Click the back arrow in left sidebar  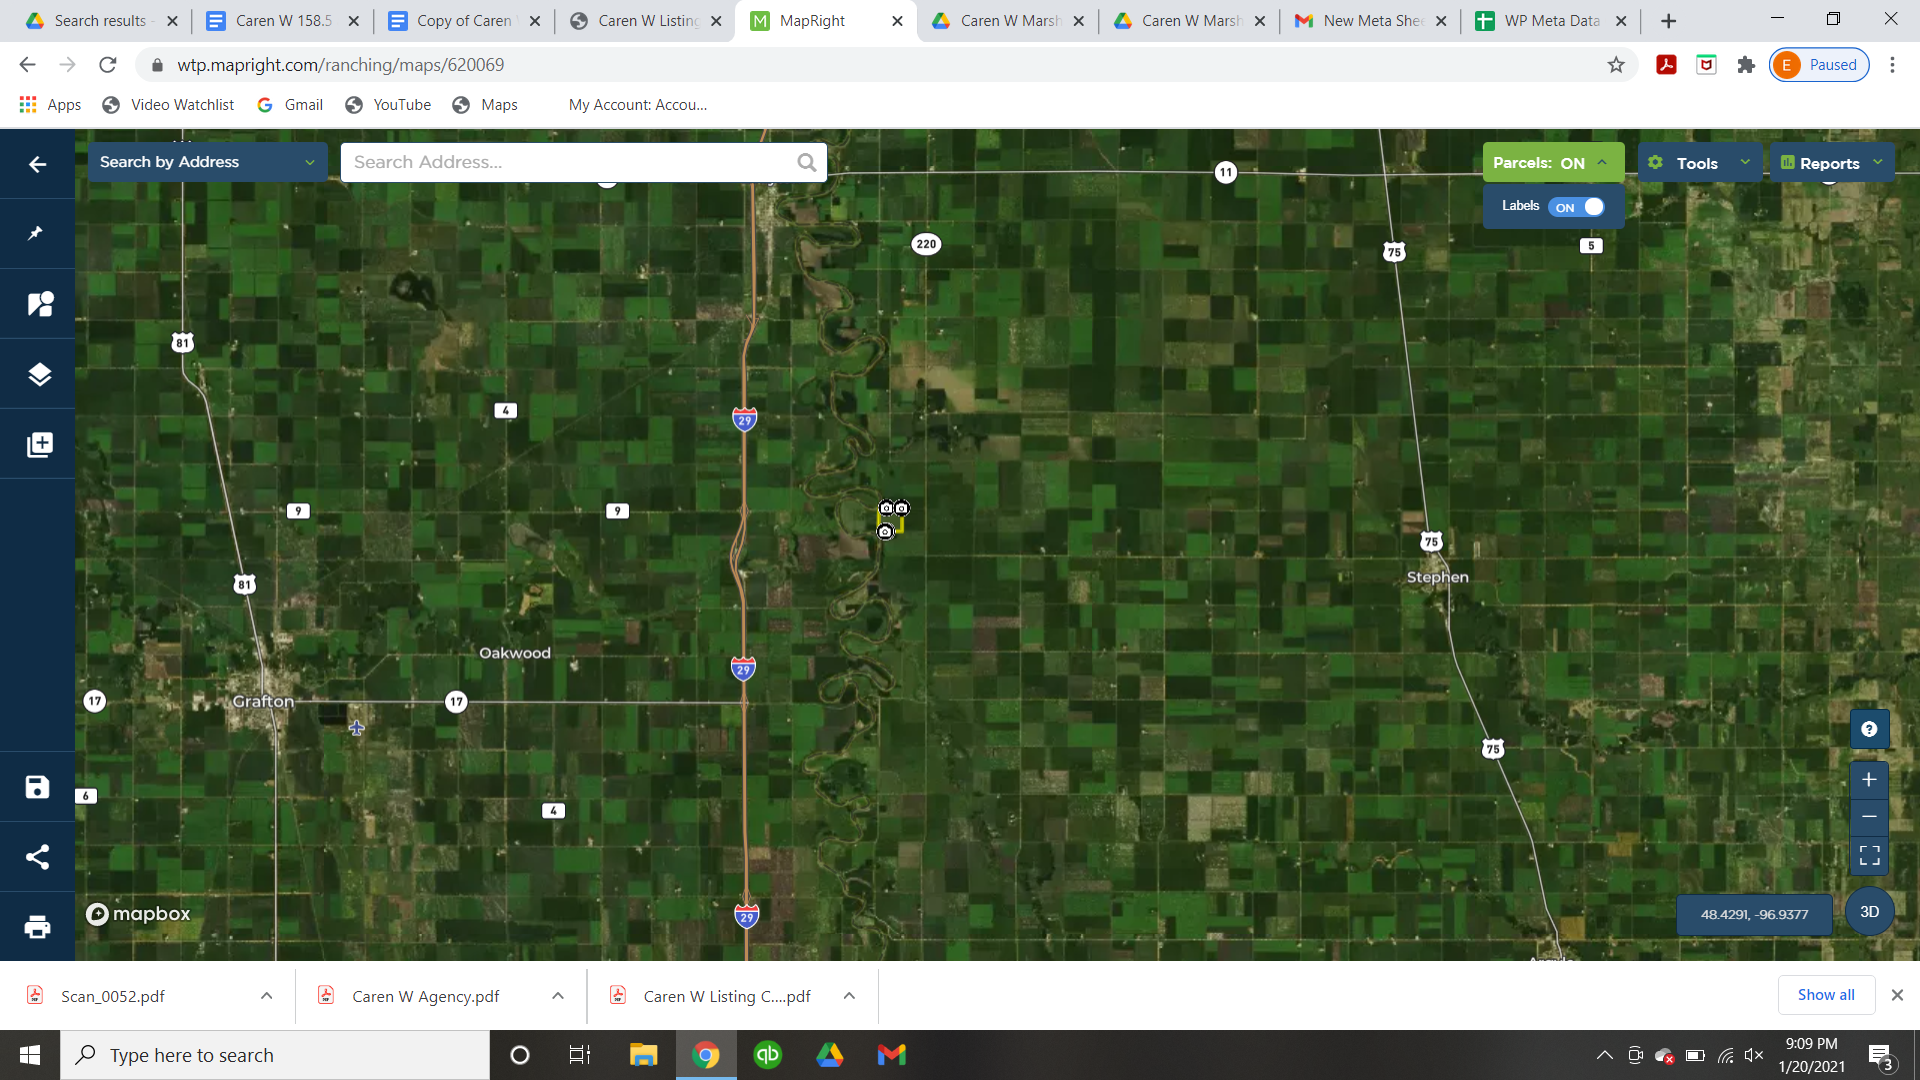click(x=37, y=164)
